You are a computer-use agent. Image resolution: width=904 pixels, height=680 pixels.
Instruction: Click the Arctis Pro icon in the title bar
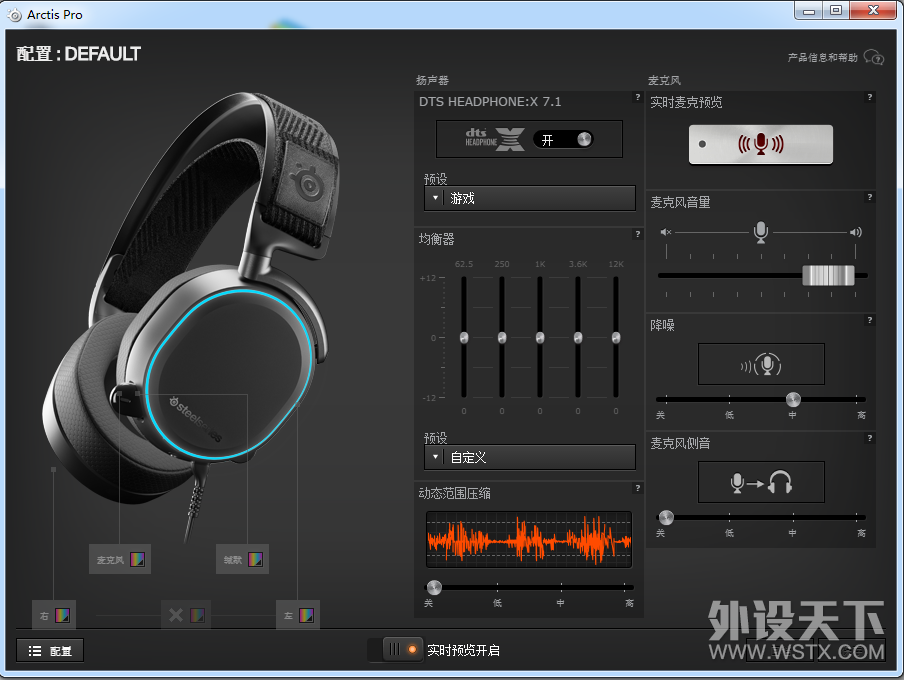[15, 14]
